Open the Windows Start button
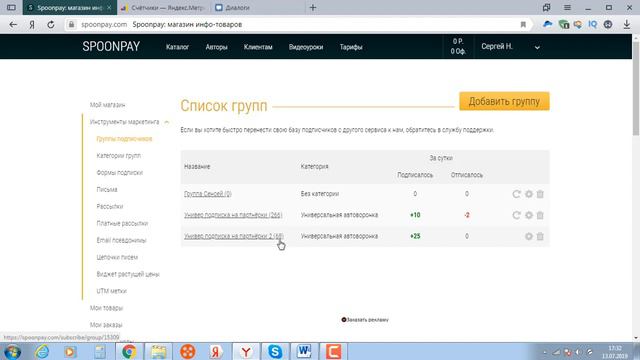This screenshot has height=360, width=640. (x=12, y=351)
